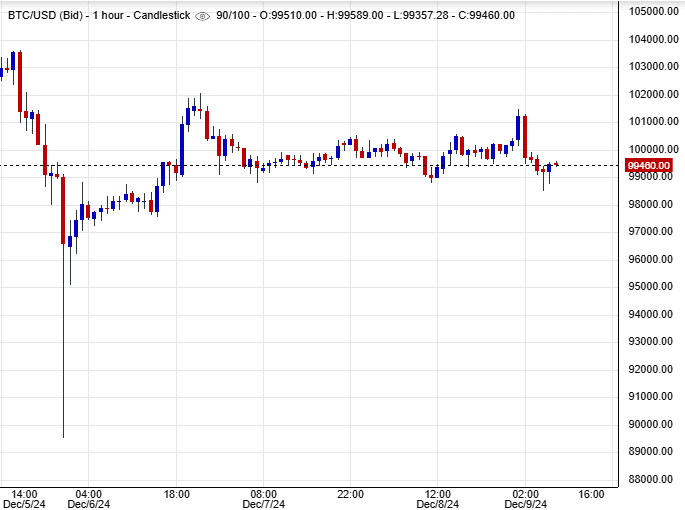Click the 95000.00 price axis label

pos(652,286)
